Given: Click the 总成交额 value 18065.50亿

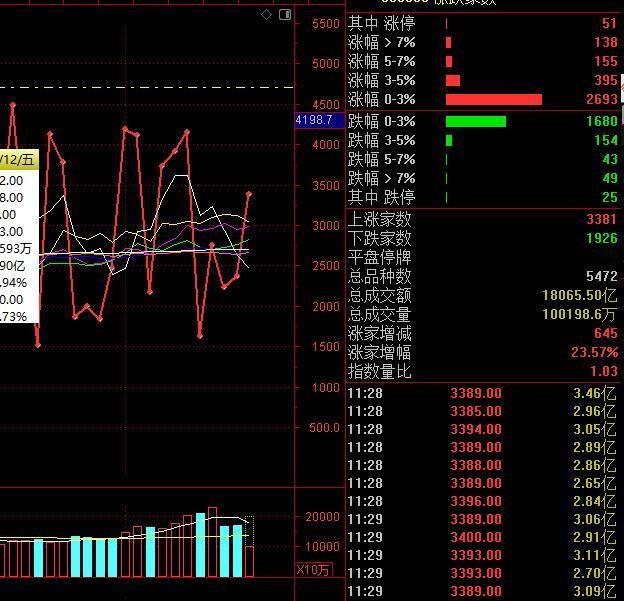Looking at the screenshot, I should [579, 295].
